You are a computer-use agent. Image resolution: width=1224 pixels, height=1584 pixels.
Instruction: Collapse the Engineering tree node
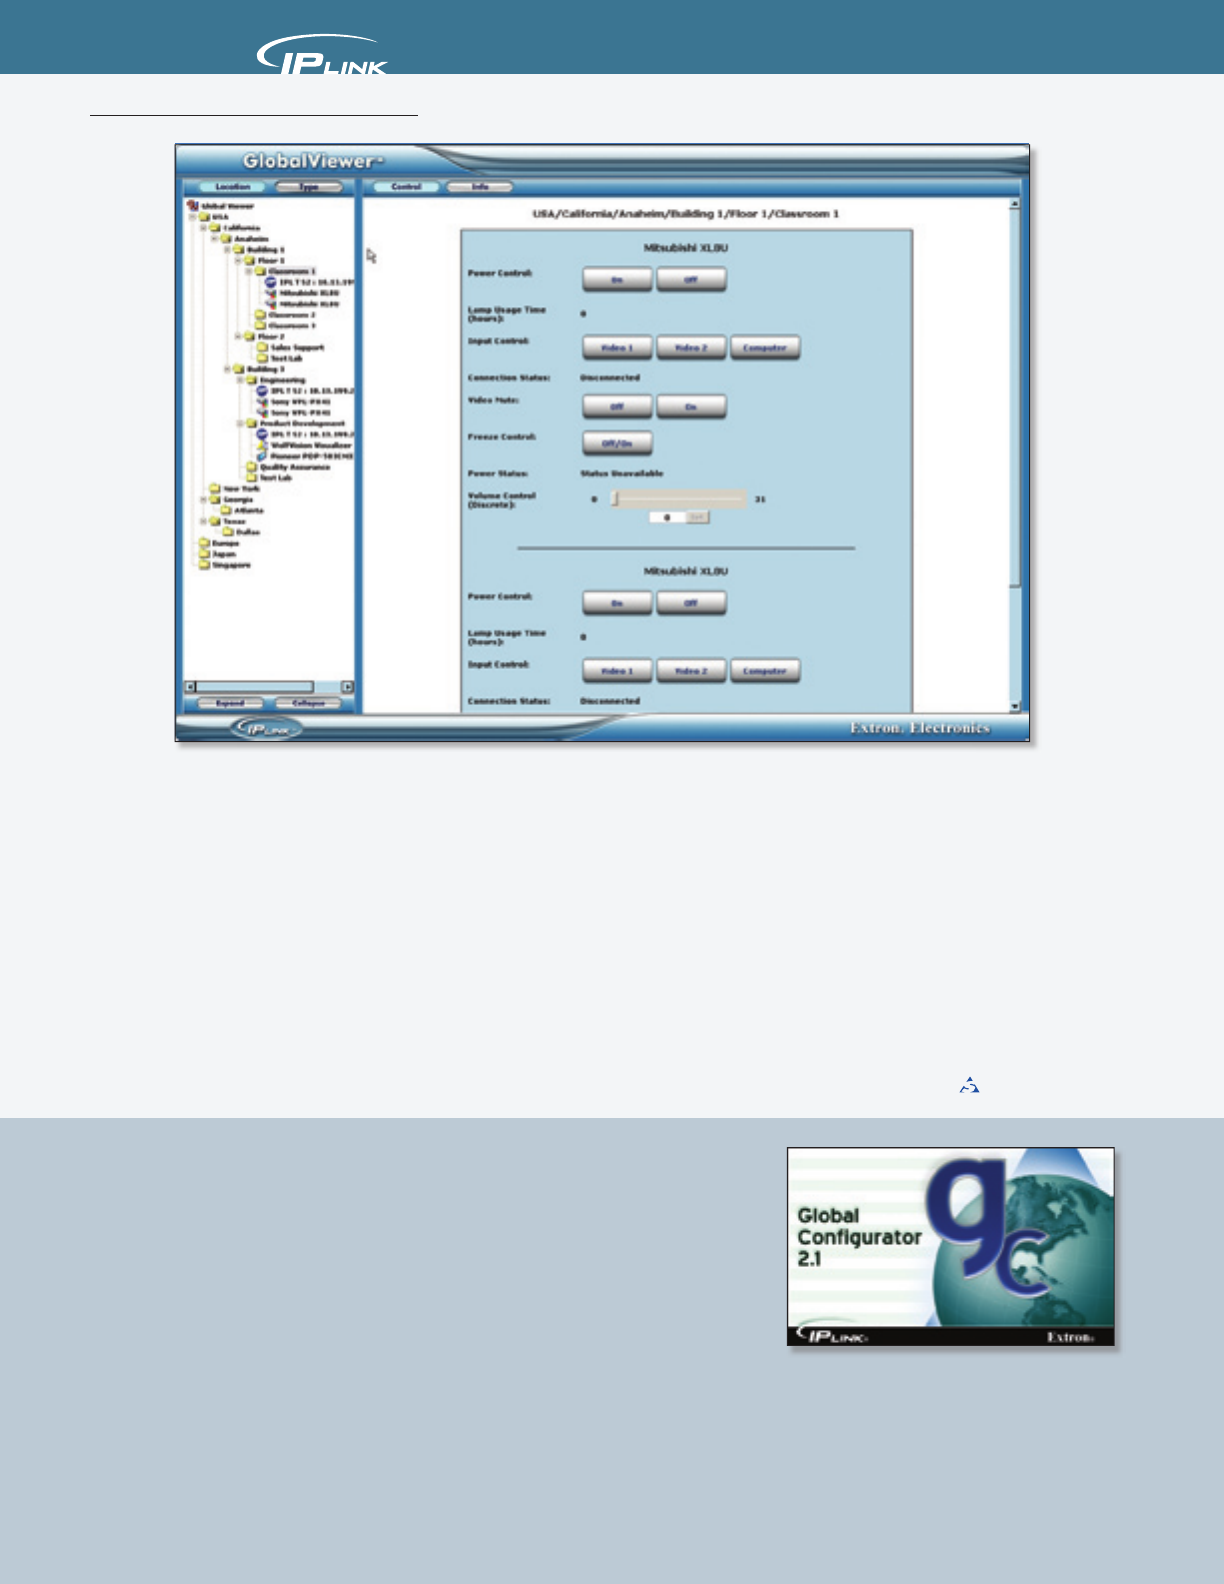click(240, 380)
